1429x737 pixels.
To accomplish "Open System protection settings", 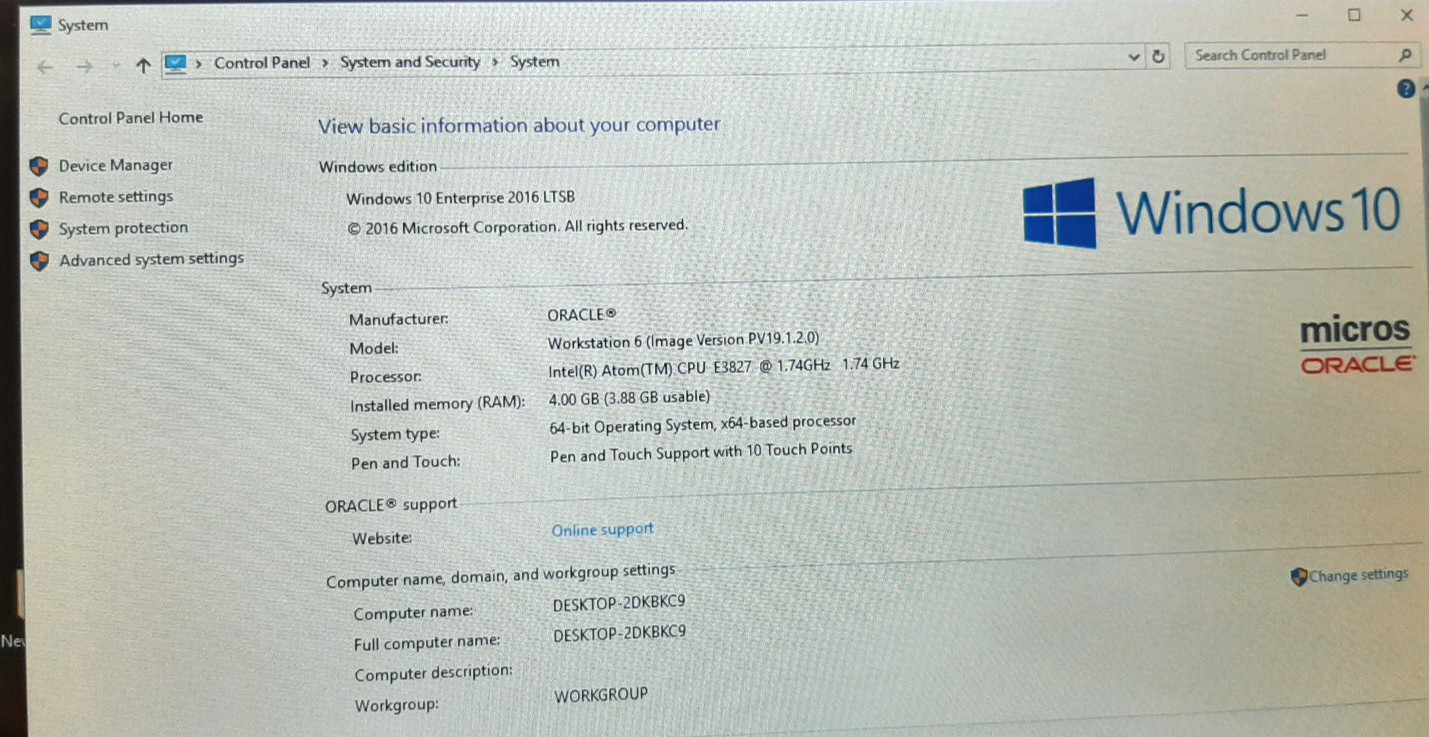I will tap(123, 228).
